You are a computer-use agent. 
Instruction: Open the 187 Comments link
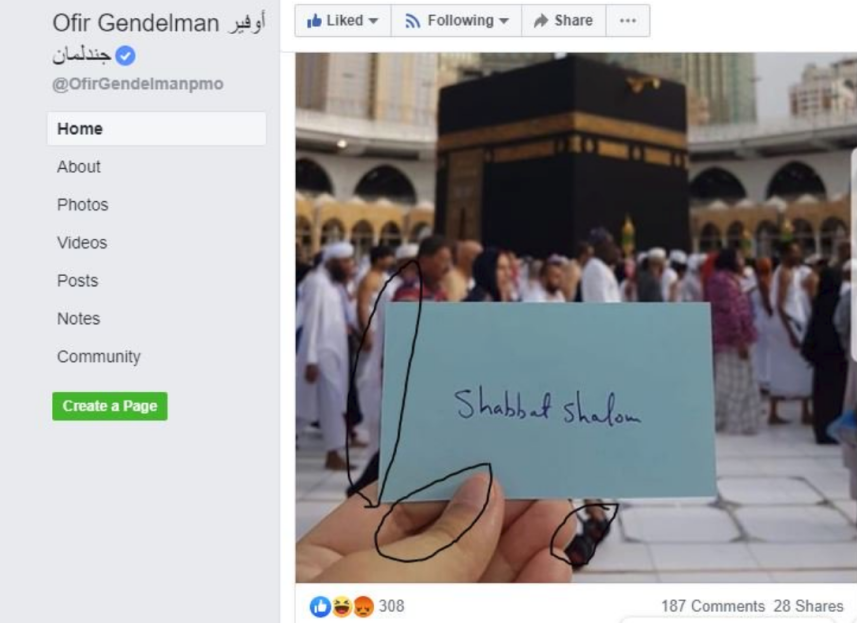coord(713,606)
